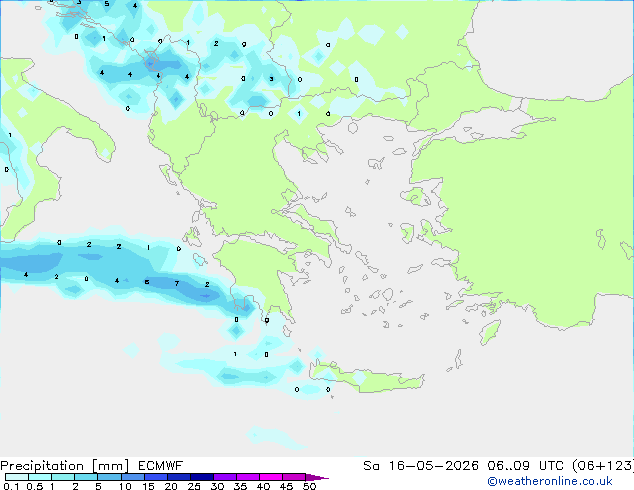Click the '10' legend scale number
This screenshot has width=634, height=490.
coord(125,486)
